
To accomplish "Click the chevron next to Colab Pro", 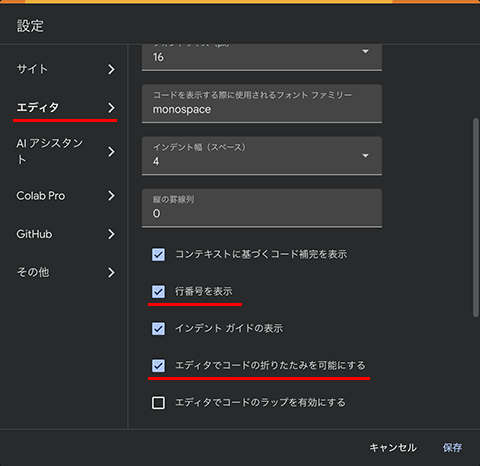I will pos(111,196).
